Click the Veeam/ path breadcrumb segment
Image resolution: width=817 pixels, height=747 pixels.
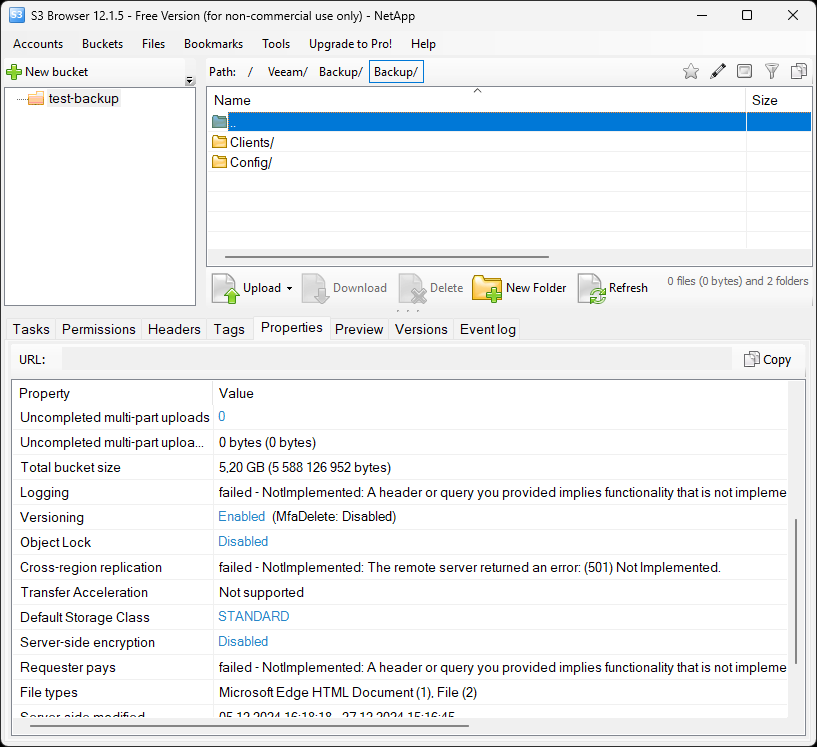click(x=286, y=72)
